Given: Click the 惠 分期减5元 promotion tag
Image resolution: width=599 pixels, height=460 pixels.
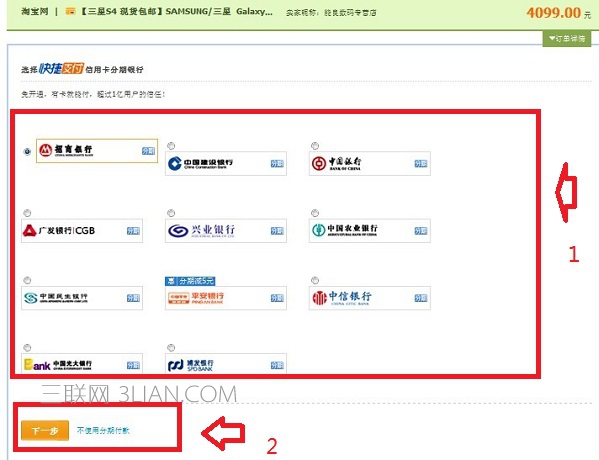Looking at the screenshot, I should (x=190, y=281).
